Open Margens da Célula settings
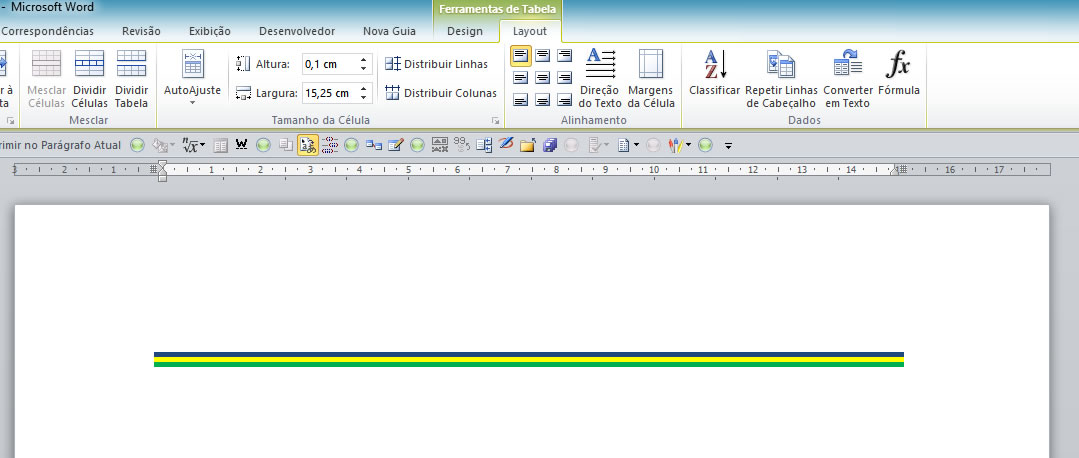Image resolution: width=1079 pixels, height=458 pixels. [651, 78]
